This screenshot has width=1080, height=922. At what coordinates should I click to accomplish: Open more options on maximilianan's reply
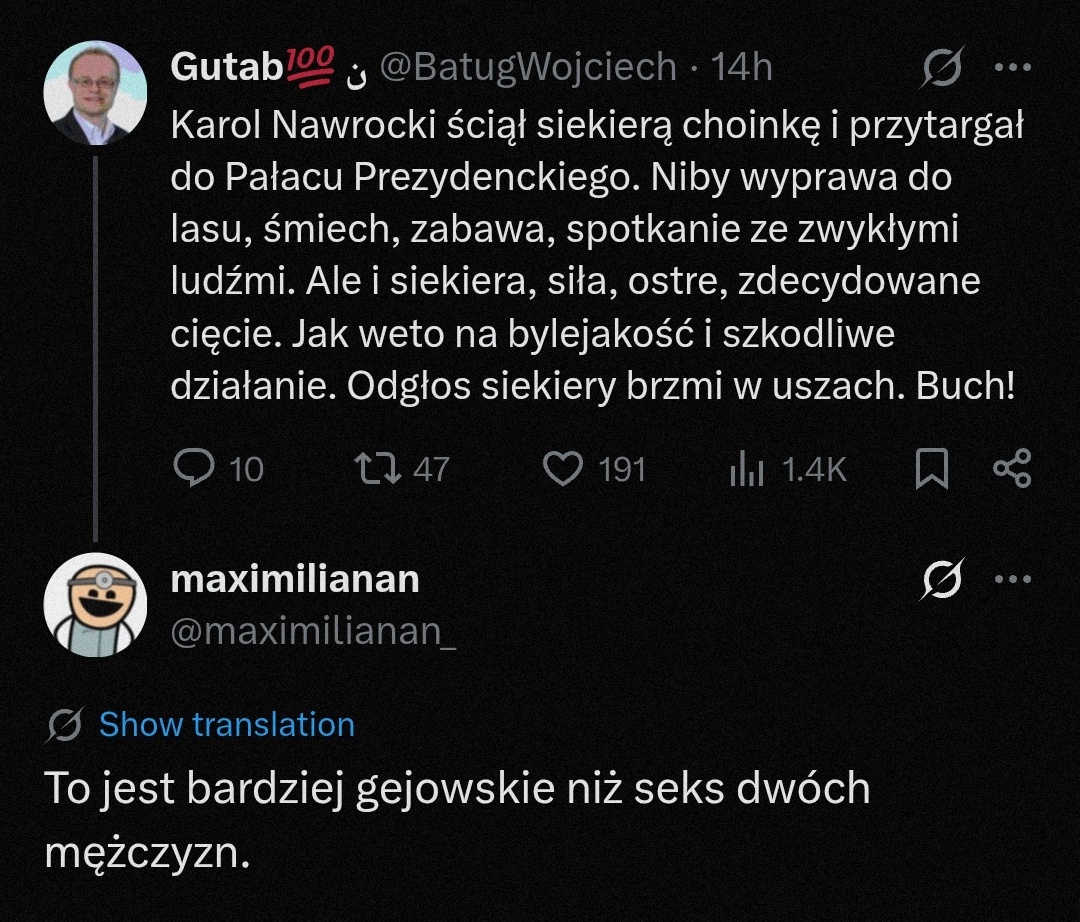point(1012,580)
